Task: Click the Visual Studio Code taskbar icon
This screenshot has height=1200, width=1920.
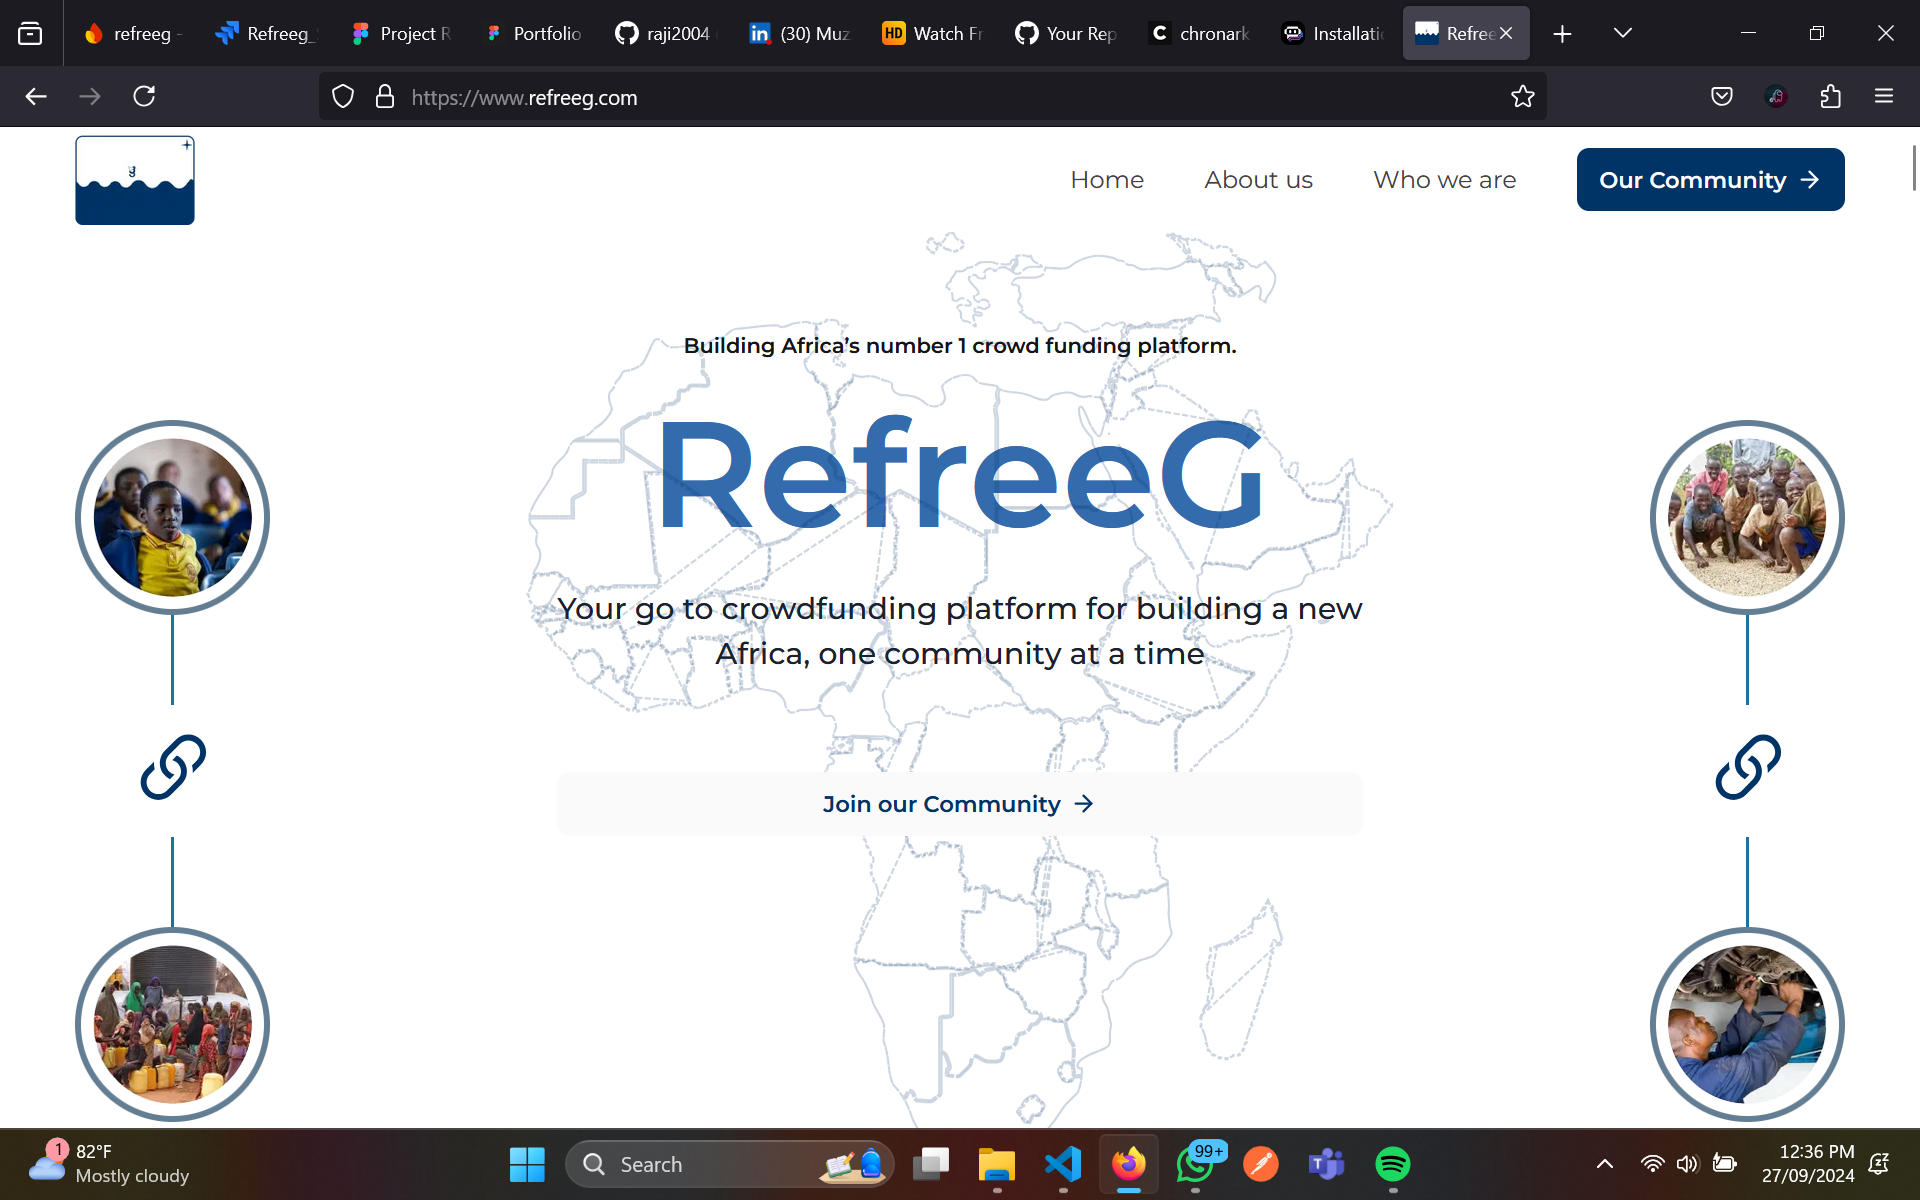Action: (1063, 1163)
